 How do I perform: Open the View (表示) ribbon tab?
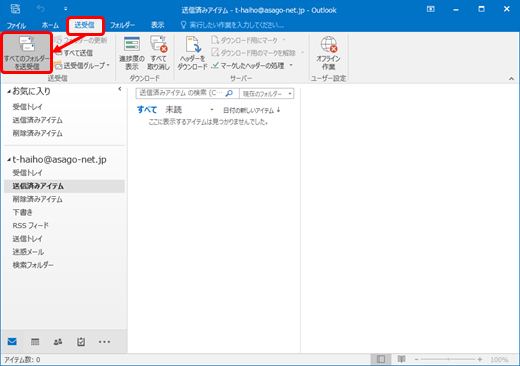pos(158,25)
